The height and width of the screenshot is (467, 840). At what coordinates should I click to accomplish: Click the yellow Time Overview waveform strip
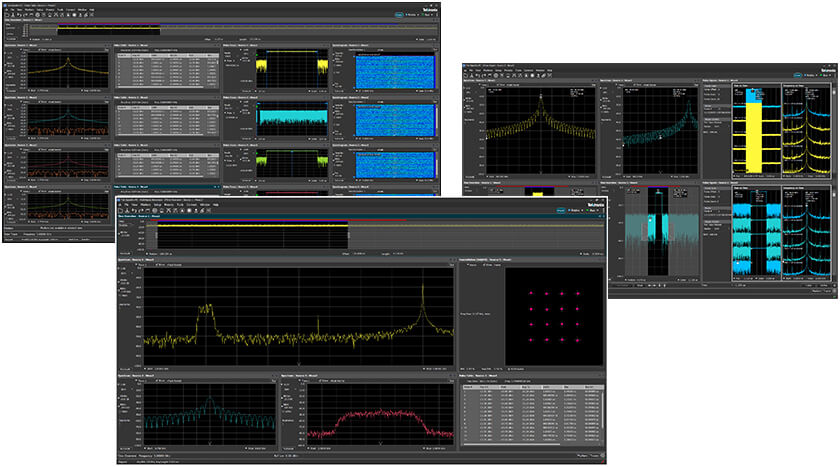250,228
